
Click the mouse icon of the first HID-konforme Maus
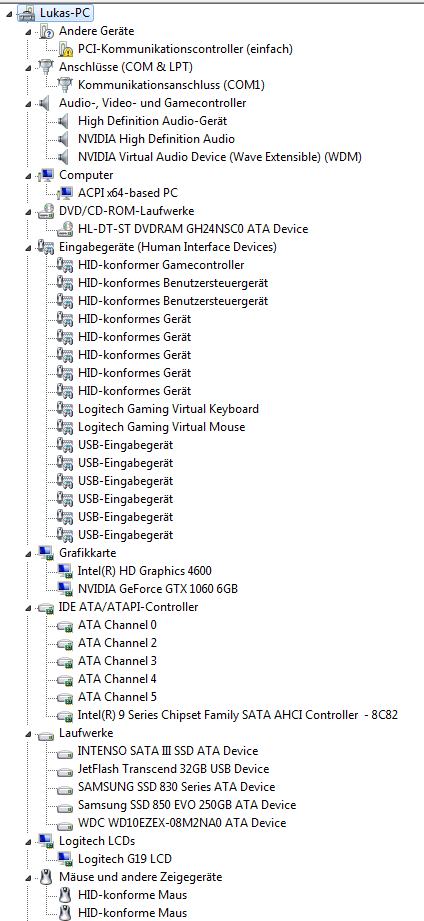tap(65, 895)
